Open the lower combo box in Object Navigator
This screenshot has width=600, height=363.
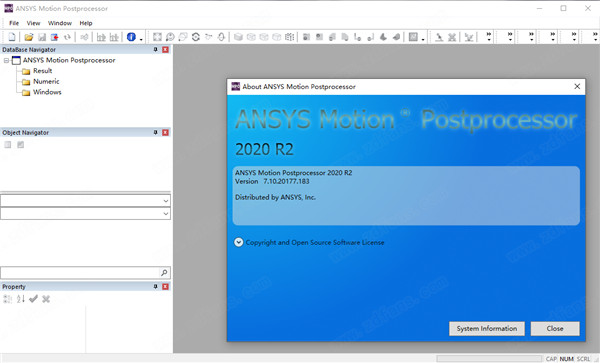click(166, 214)
